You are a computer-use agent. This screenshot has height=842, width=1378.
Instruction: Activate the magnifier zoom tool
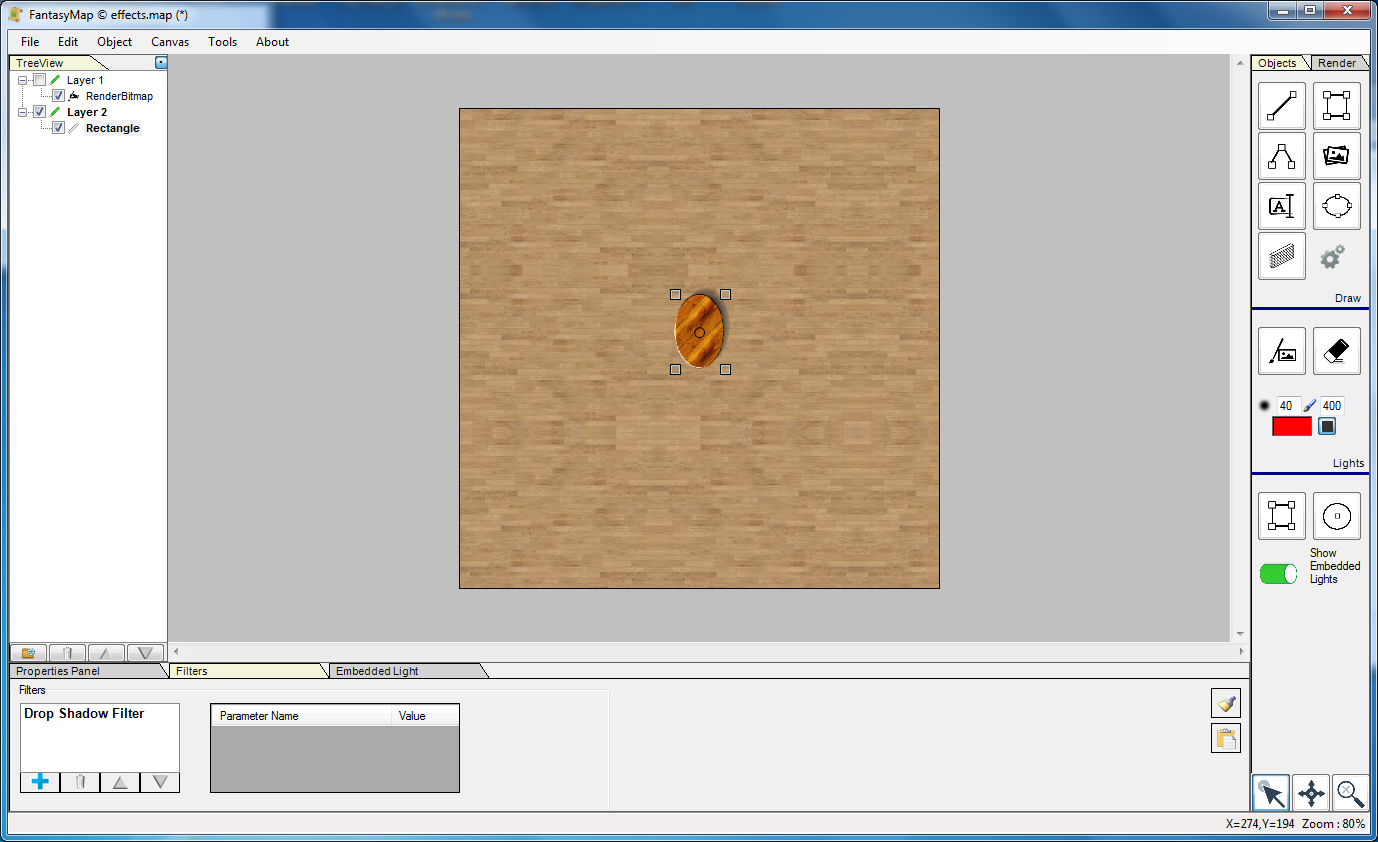[x=1351, y=794]
